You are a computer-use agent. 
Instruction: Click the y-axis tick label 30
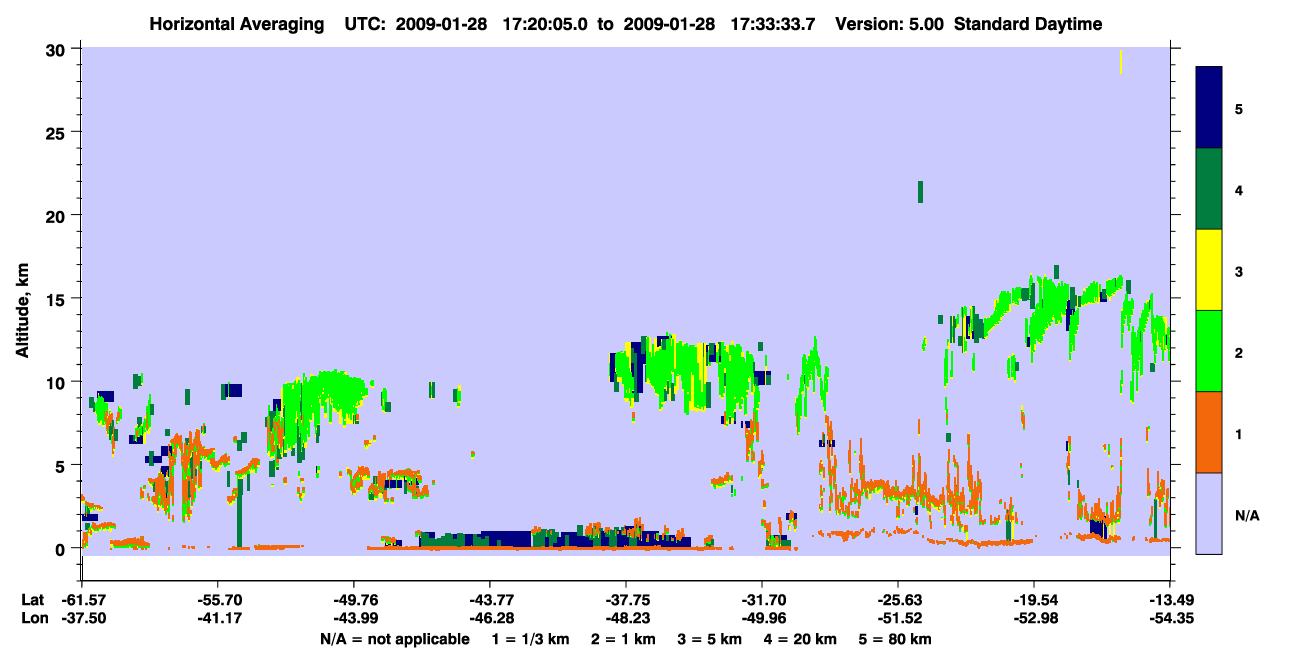click(x=58, y=49)
